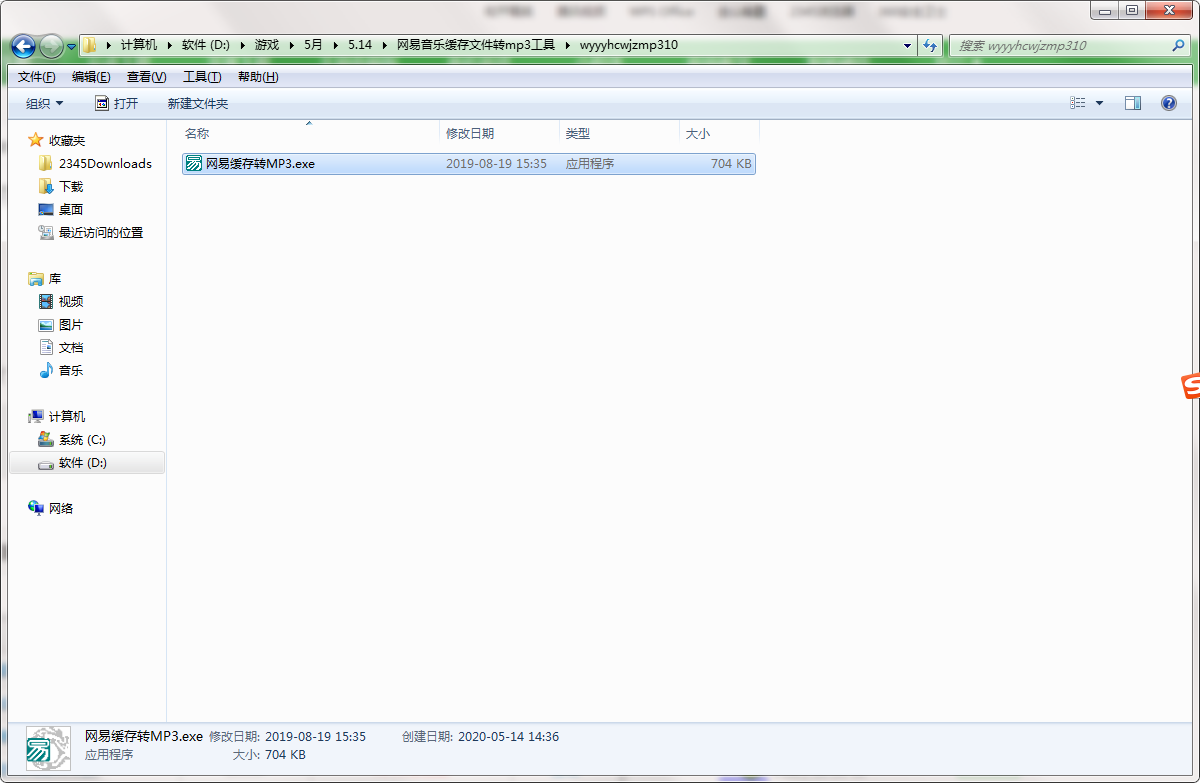Viewport: 1200px width, 783px height.
Task: Open the 帮助(H) menu
Action: click(258, 77)
